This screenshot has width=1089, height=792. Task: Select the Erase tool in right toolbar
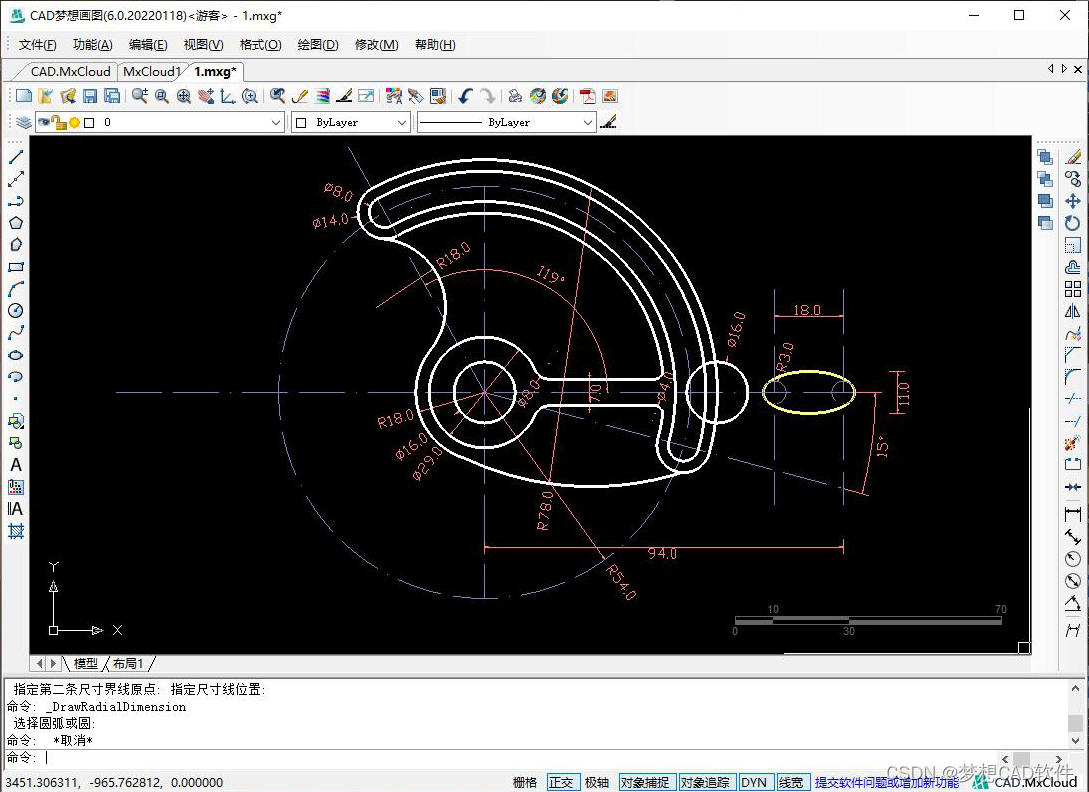pyautogui.click(x=1073, y=157)
